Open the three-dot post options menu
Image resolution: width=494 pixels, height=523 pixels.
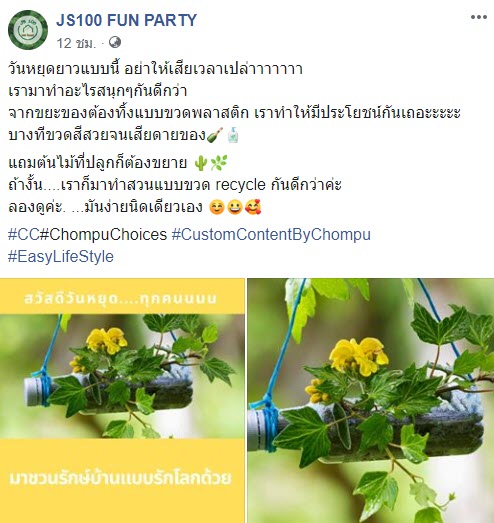478,17
